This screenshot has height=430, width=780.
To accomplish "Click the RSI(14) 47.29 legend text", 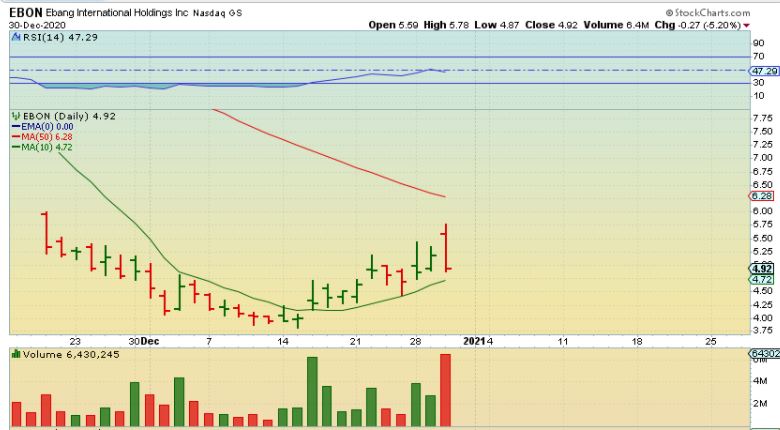I will 60,37.
